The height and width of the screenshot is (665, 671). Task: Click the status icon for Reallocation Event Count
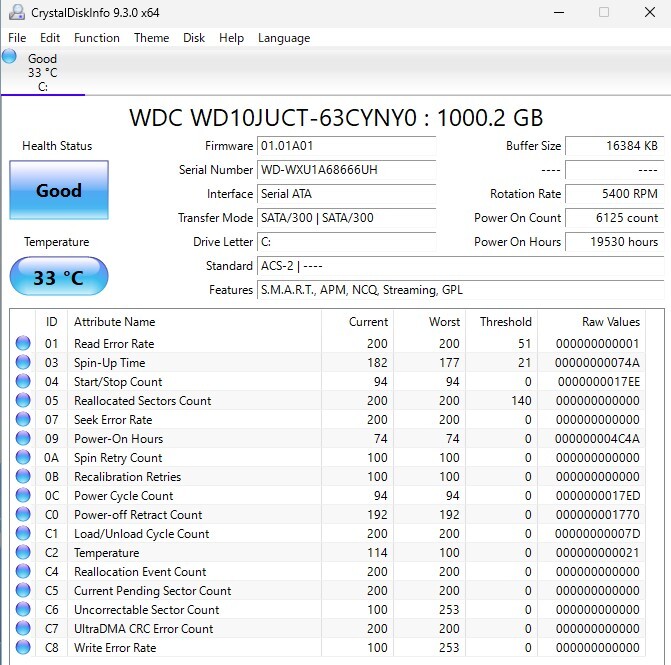[x=23, y=571]
